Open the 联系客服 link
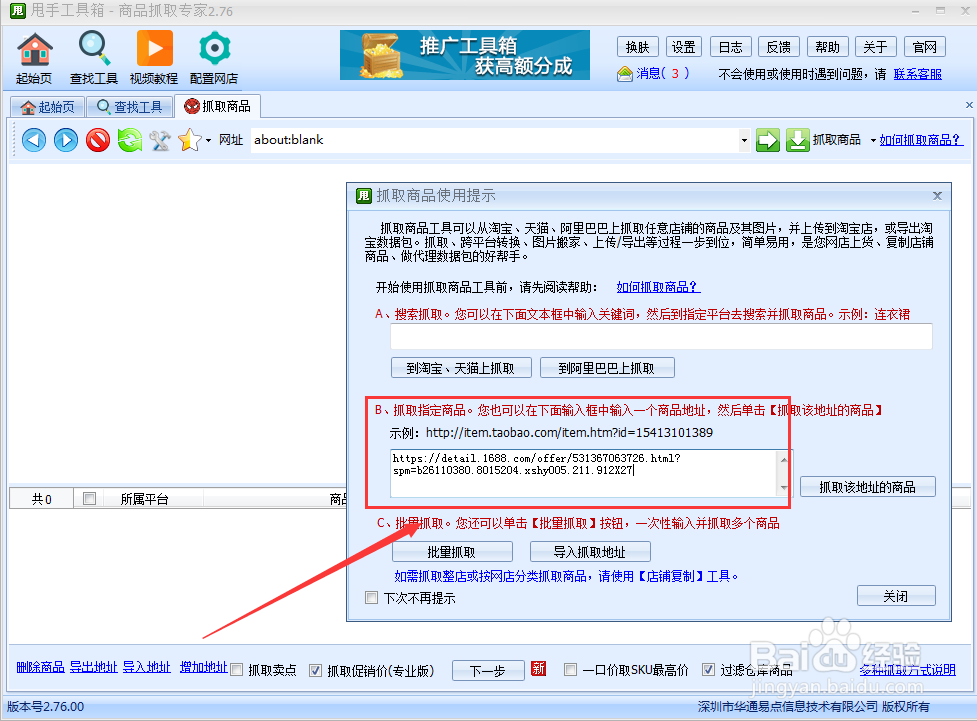The width and height of the screenshot is (977, 721). coord(918,74)
